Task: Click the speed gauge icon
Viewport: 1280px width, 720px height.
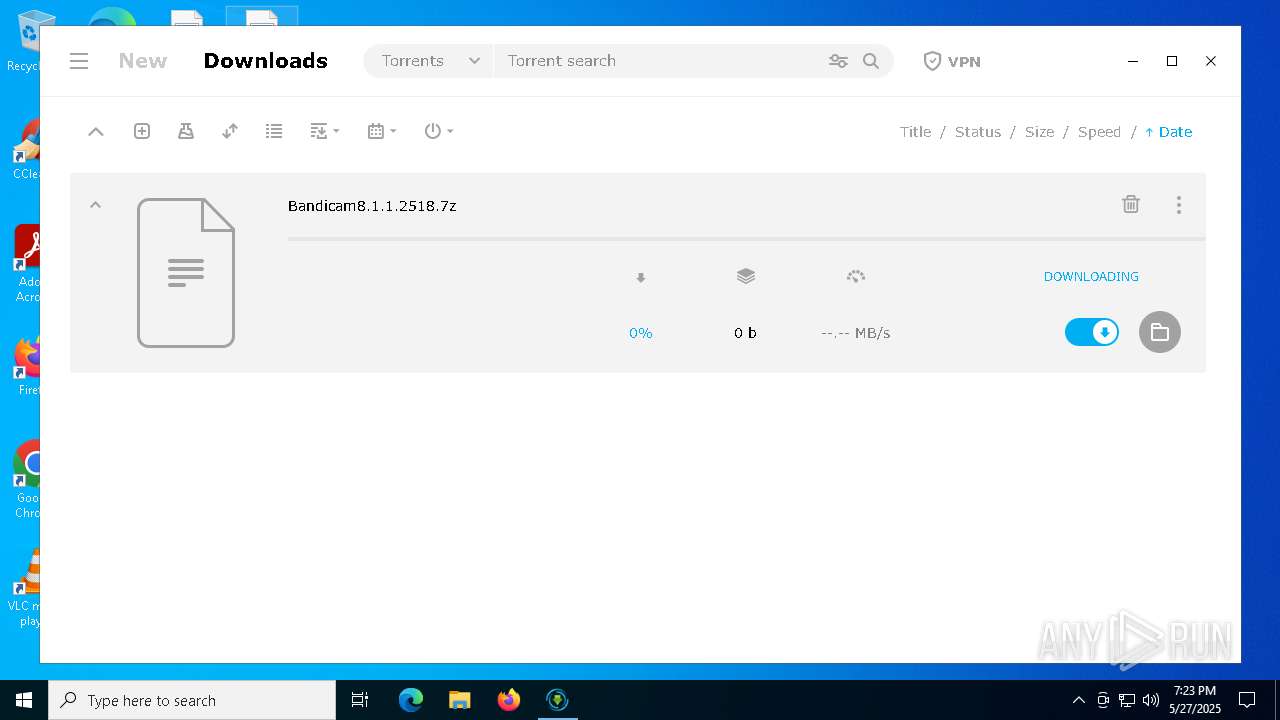Action: pyautogui.click(x=855, y=276)
